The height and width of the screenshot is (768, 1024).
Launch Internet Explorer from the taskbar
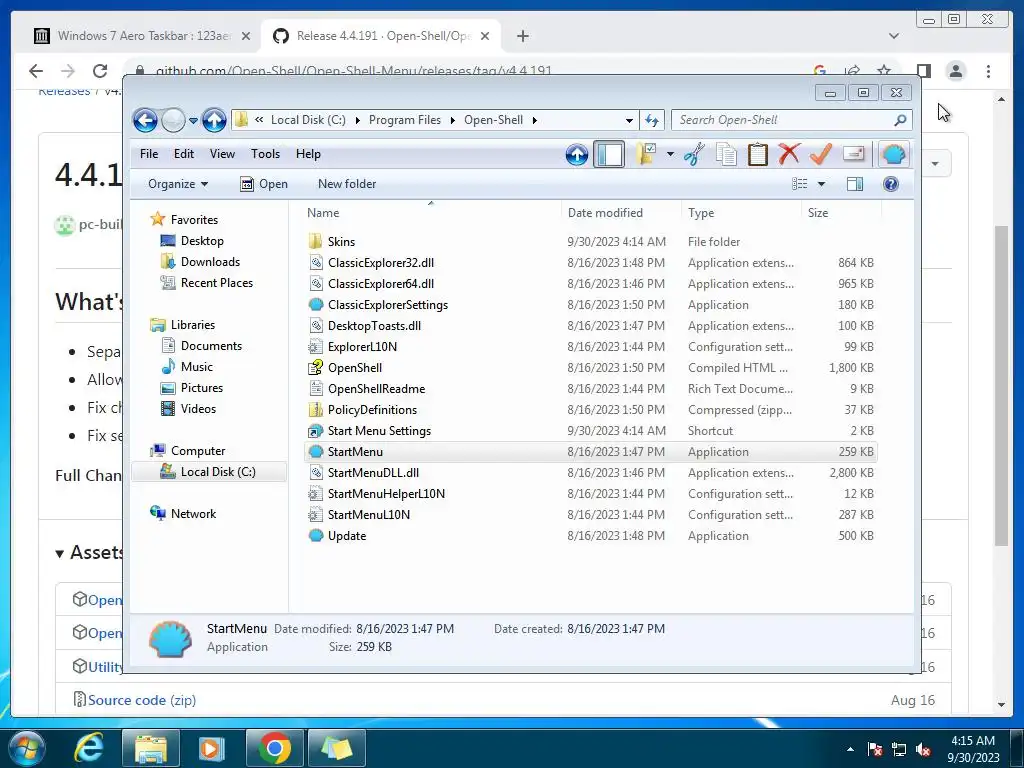point(89,748)
